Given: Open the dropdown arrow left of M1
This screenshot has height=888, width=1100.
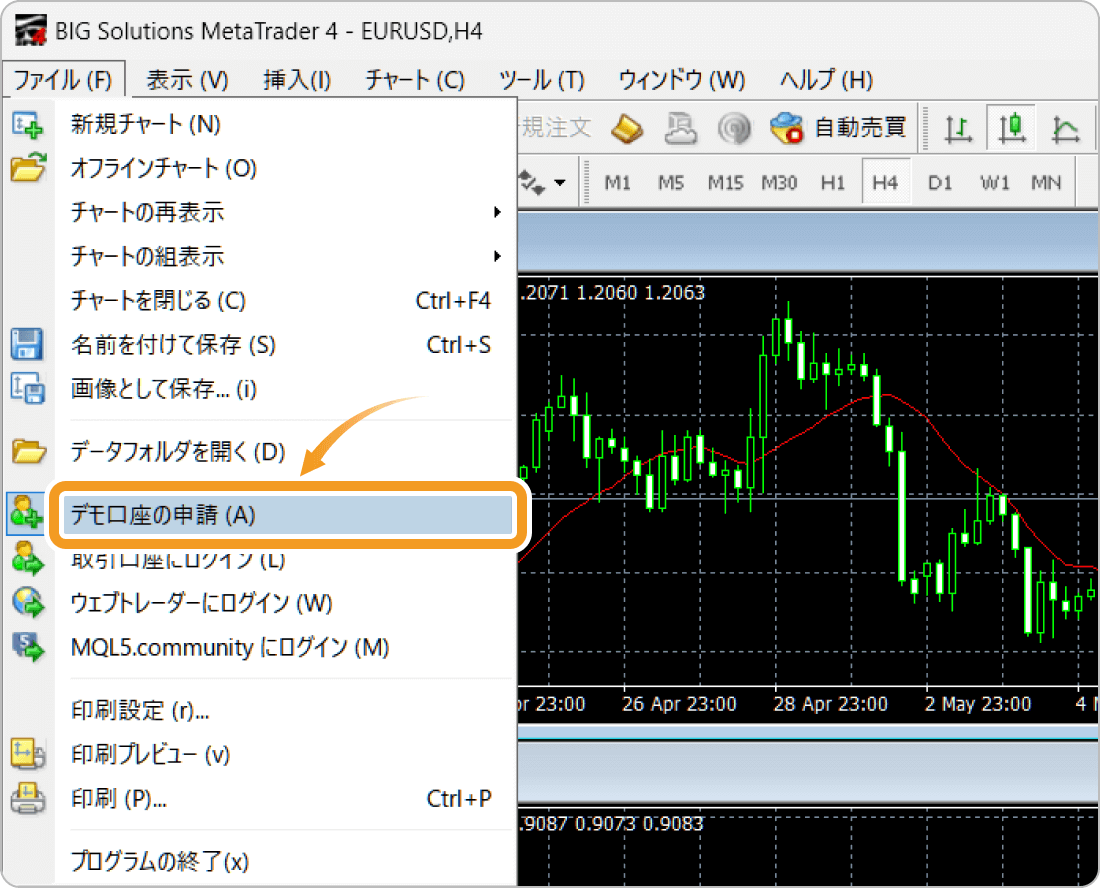Looking at the screenshot, I should [559, 183].
